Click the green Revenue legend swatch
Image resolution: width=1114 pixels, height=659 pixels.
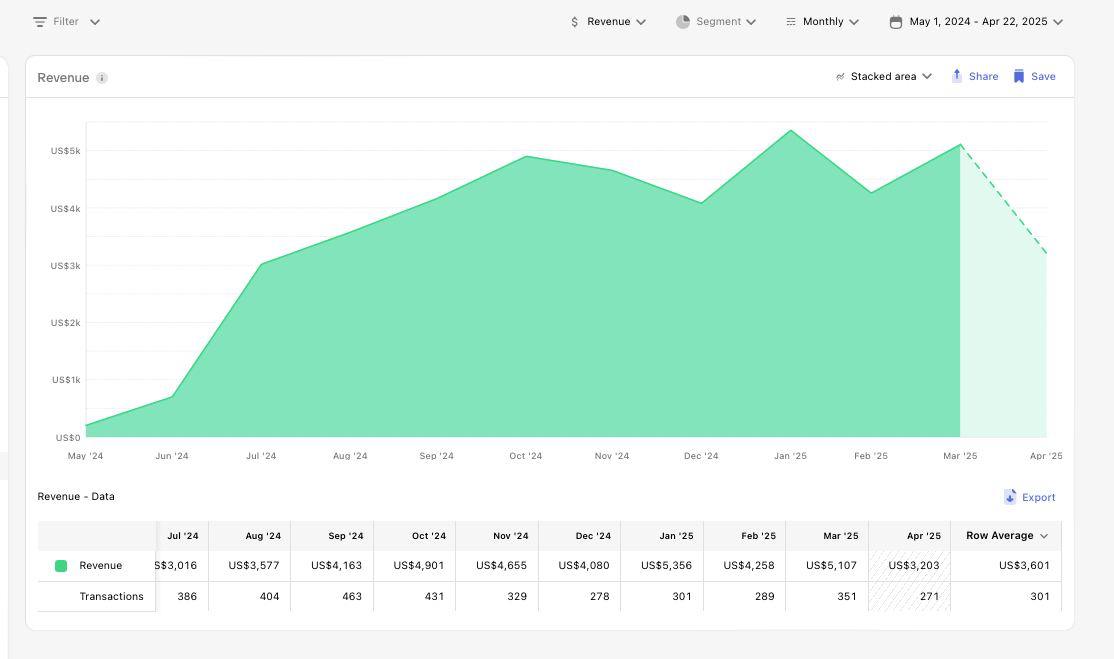61,566
